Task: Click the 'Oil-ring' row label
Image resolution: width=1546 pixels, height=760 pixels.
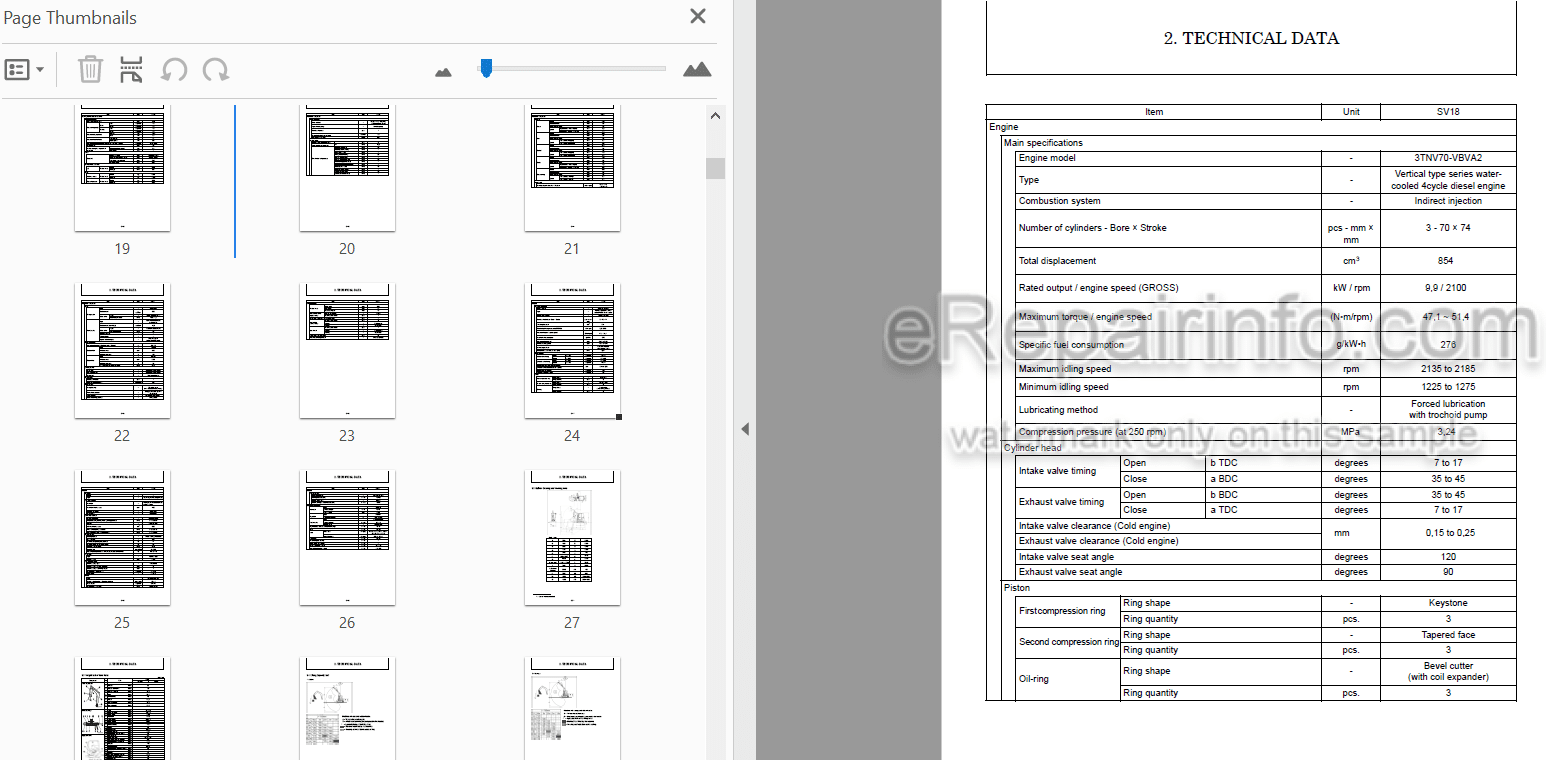Action: [x=1034, y=679]
